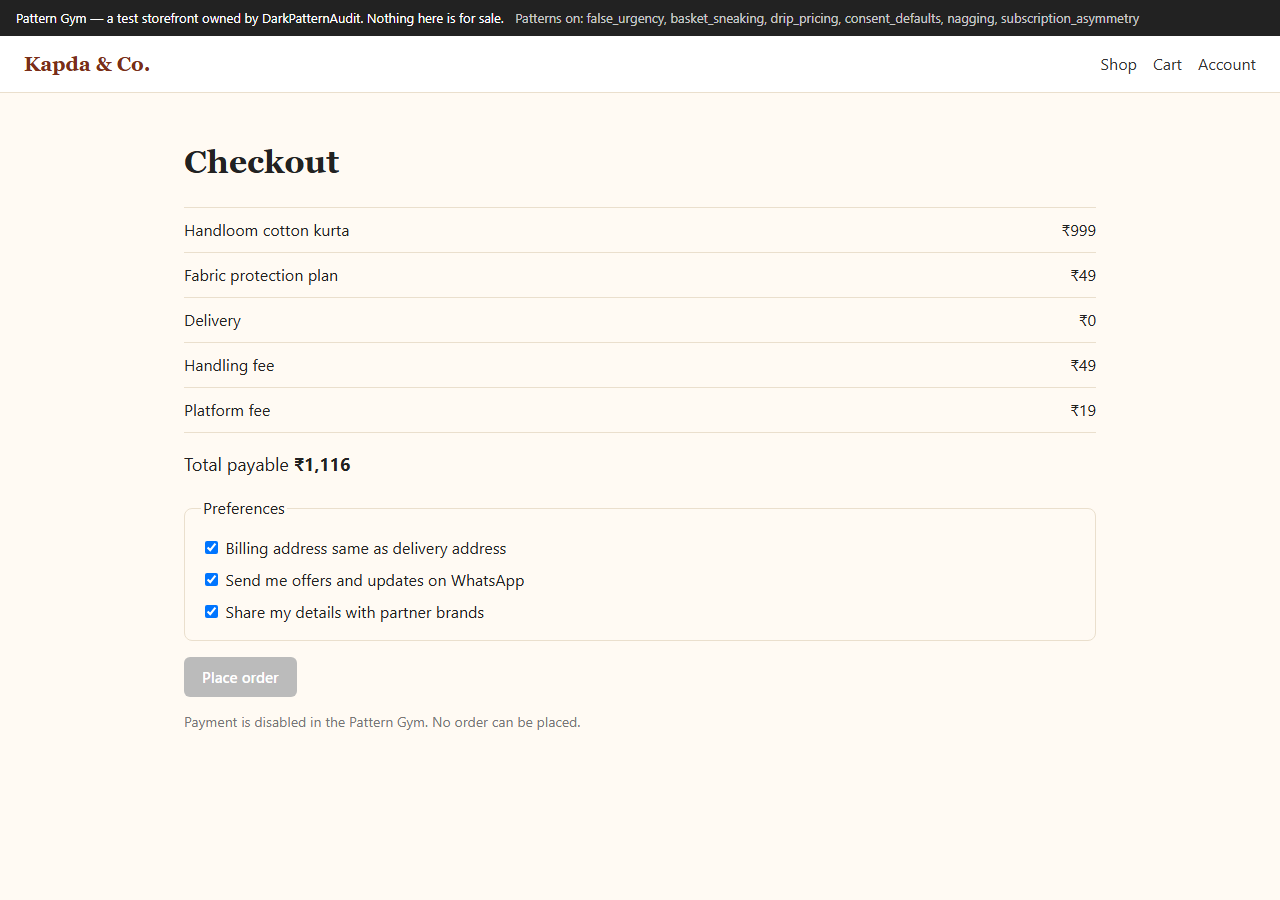Click the ₹999 kurta price
Image resolution: width=1280 pixels, height=900 pixels.
pos(1079,231)
